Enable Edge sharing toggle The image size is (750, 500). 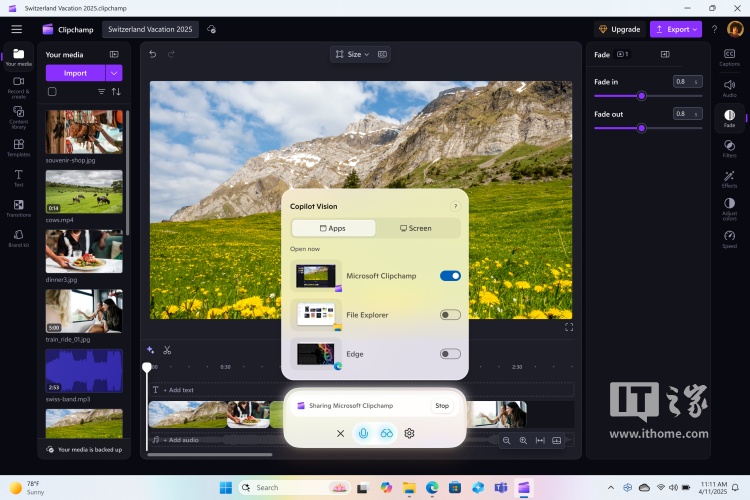point(450,354)
